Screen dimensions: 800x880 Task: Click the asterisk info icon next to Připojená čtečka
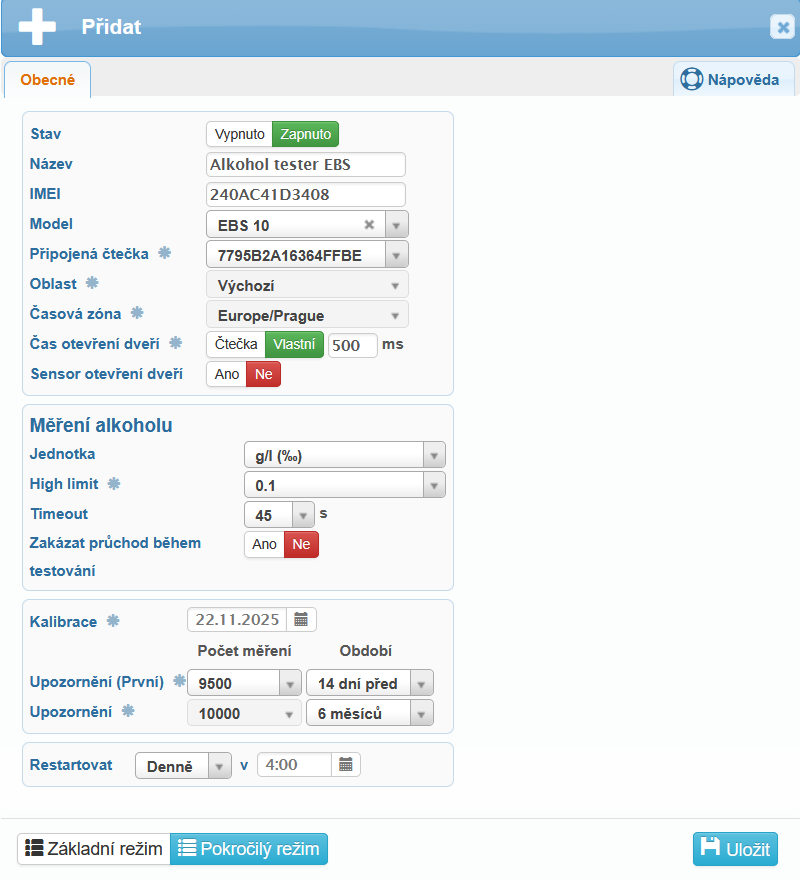(165, 253)
